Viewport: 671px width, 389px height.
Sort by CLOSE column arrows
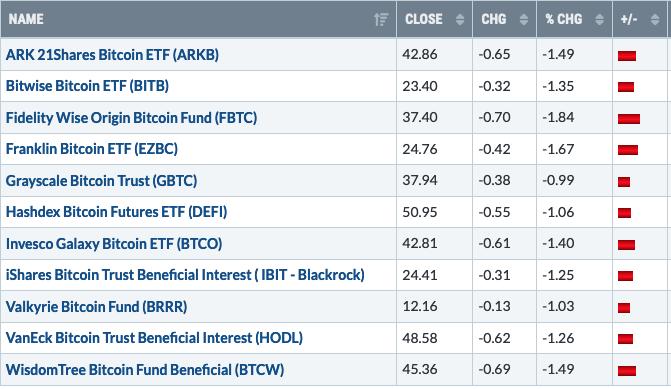click(x=460, y=19)
